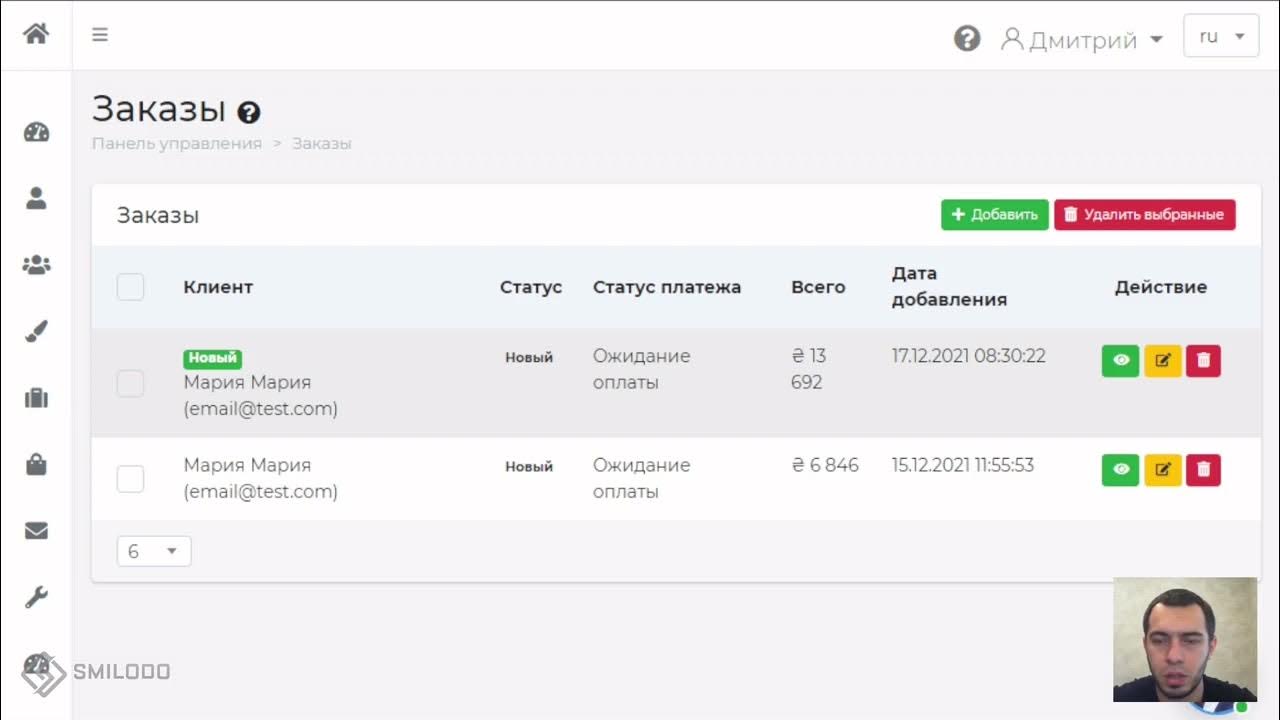Open the ru language dropdown

[1220, 36]
